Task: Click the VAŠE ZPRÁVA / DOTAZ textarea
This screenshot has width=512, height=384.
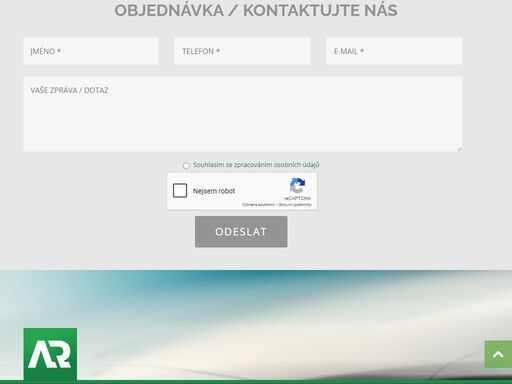Action: tap(243, 114)
